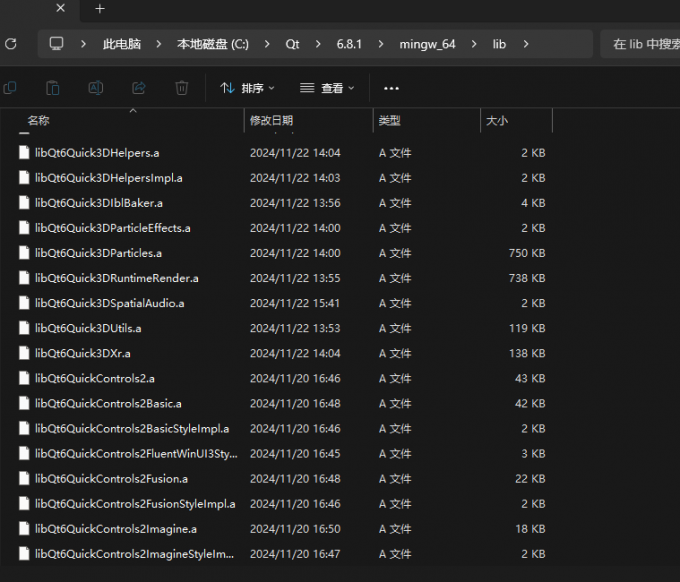Expand the chevron after the lib breadcrumb
680x582 pixels.
(525, 44)
